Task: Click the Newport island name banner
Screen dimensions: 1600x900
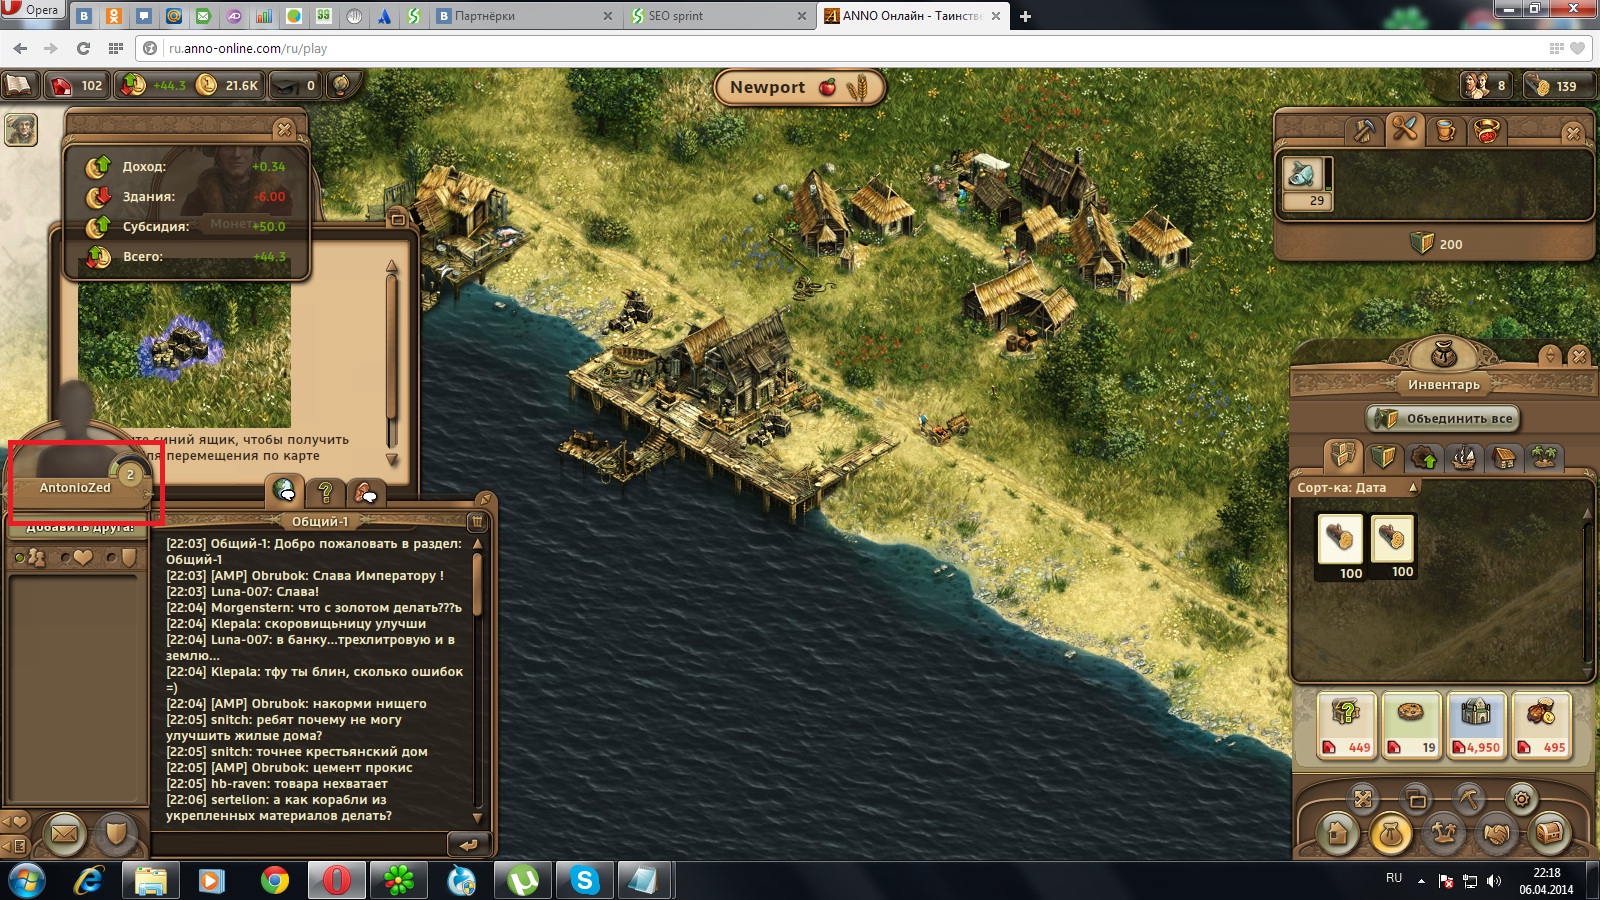Action: [800, 87]
